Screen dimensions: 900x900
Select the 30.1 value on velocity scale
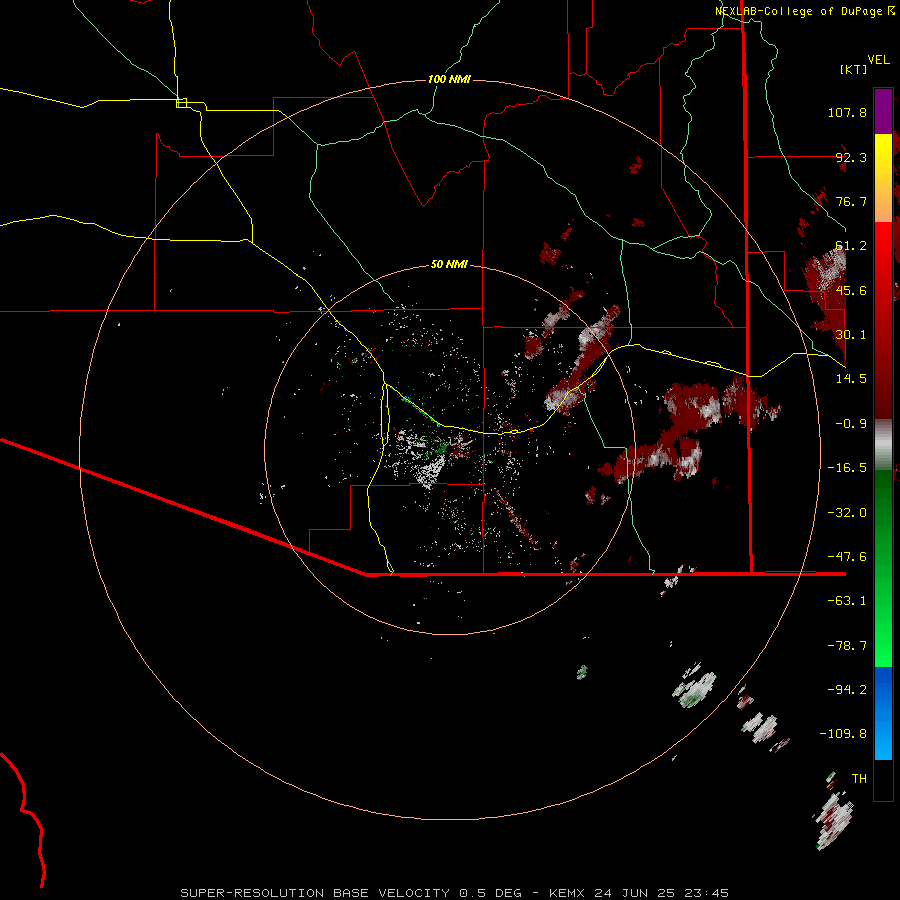851,335
